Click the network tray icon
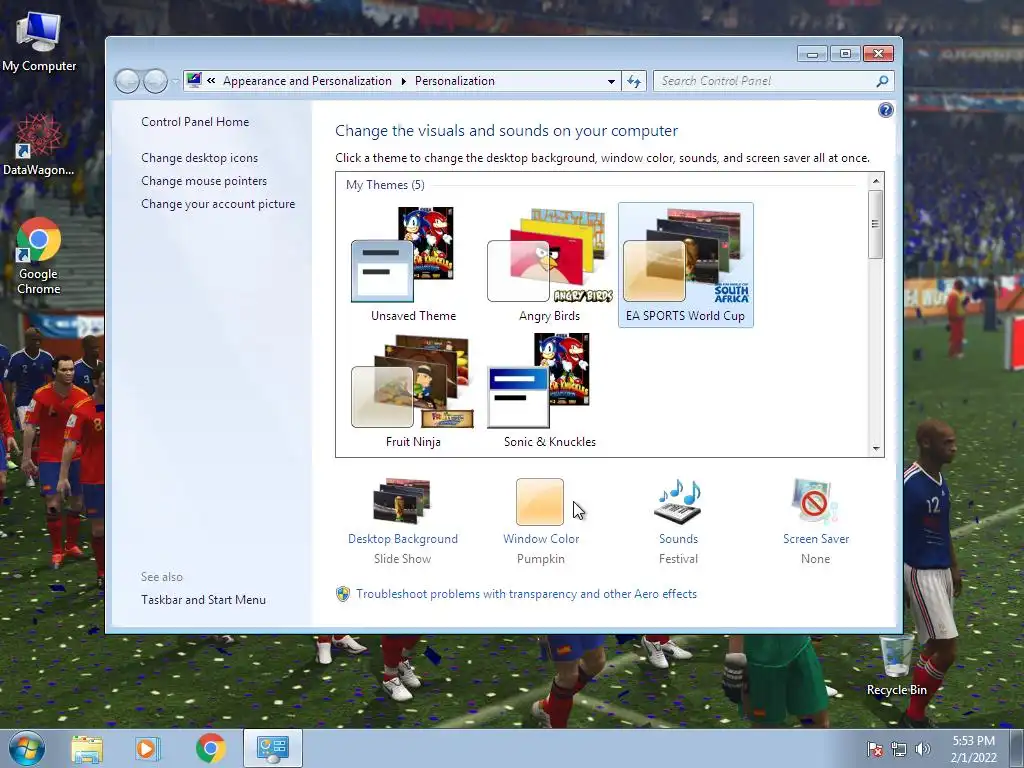The width and height of the screenshot is (1024, 768). (899, 749)
